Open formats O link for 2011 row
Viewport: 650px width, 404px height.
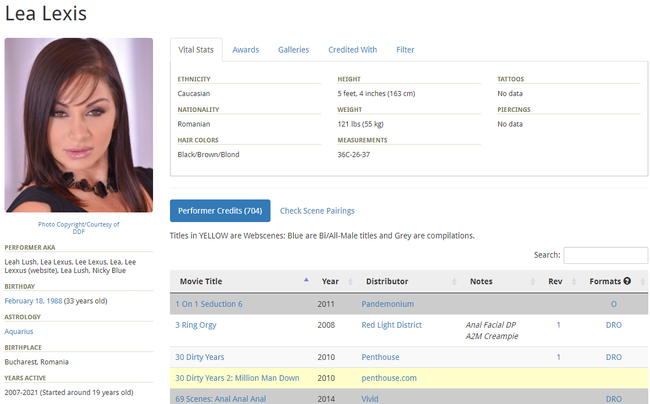click(614, 304)
